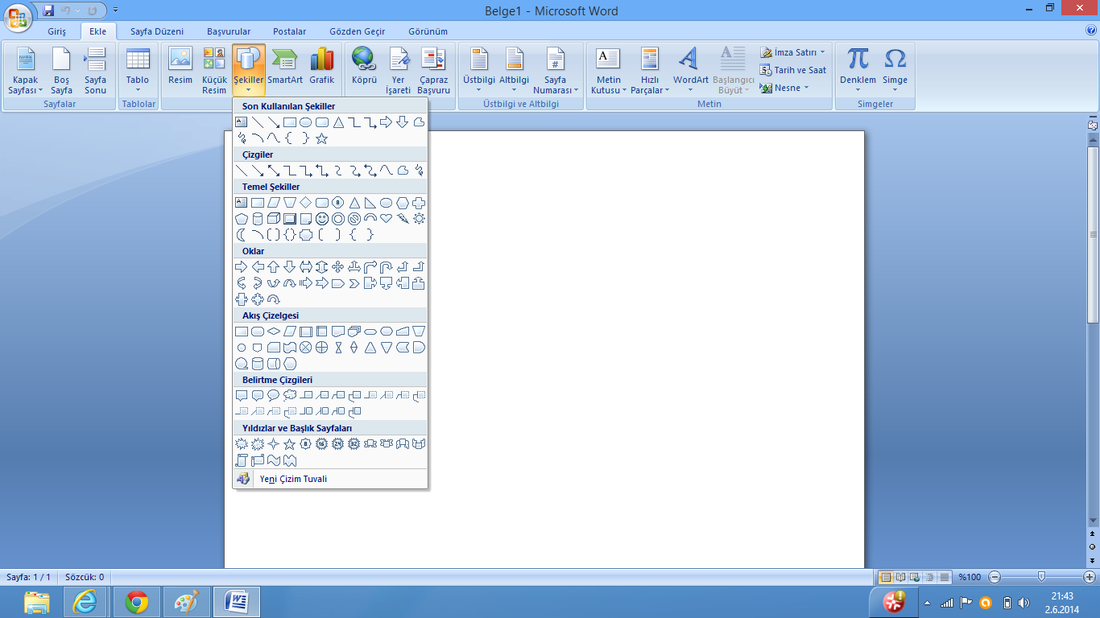Screen dimensions: 1100x618
Task: Insert a picture with the Resim button
Action: (180, 69)
